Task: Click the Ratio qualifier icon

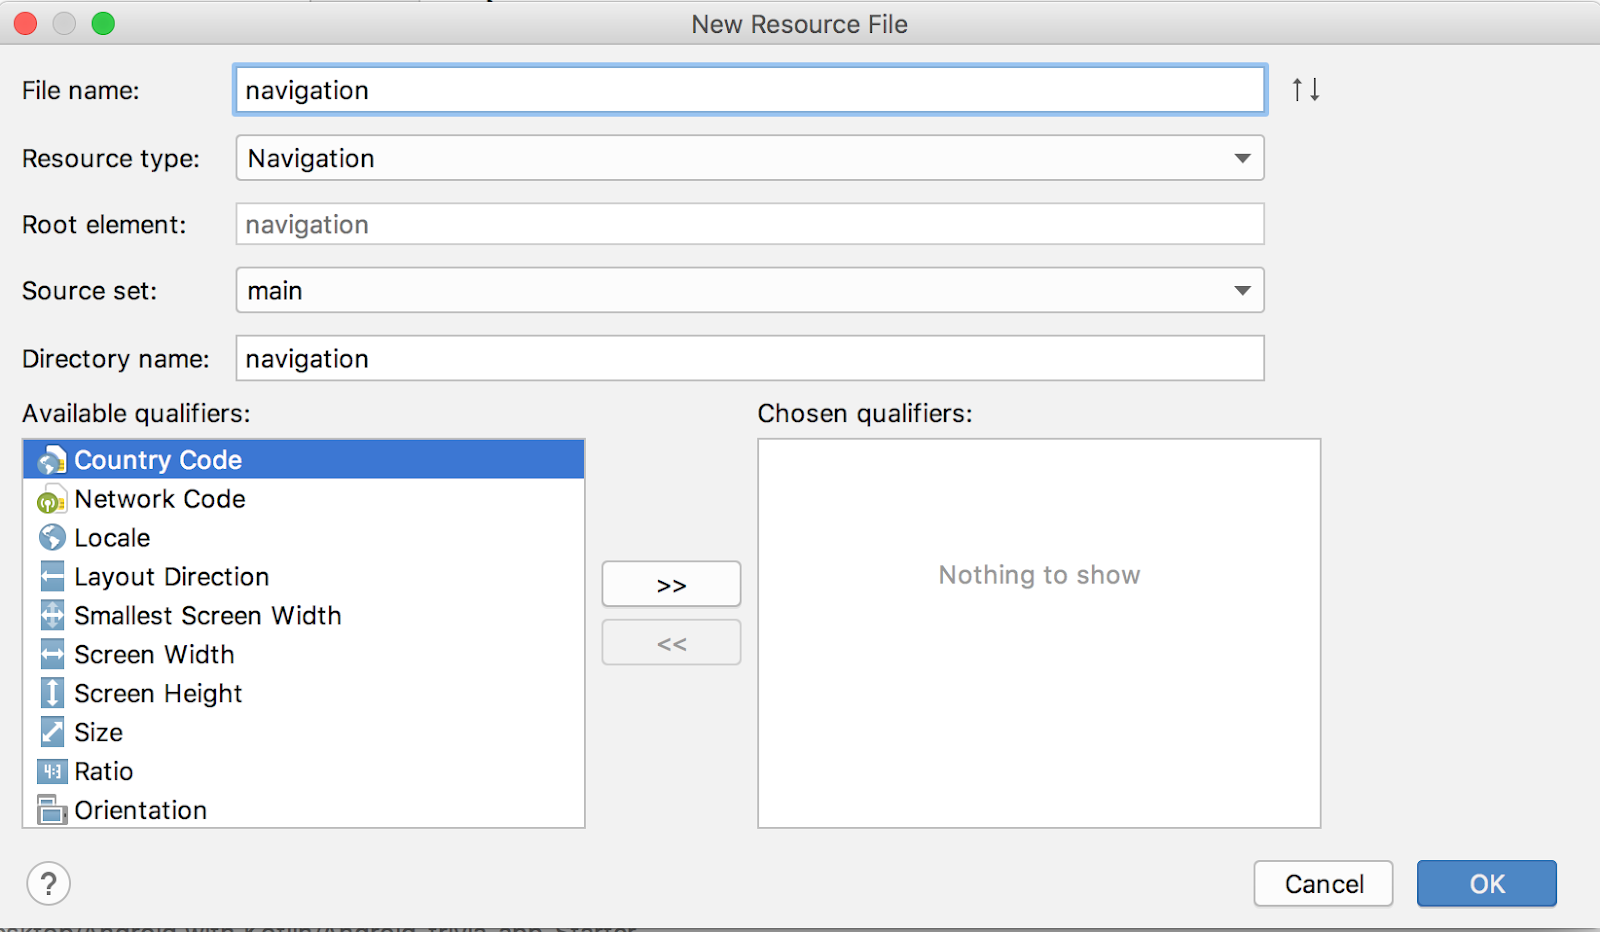Action: pyautogui.click(x=52, y=771)
